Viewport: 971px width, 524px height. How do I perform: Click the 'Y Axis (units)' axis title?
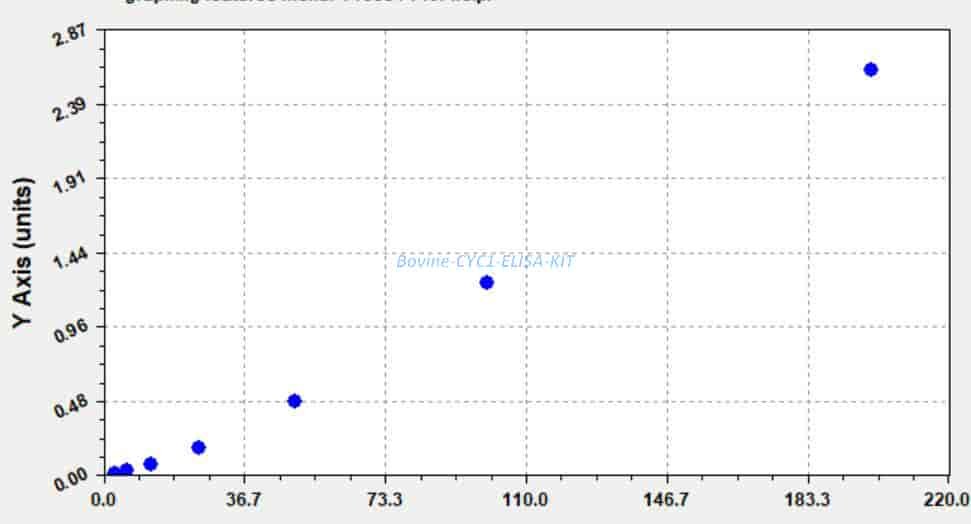(23, 253)
